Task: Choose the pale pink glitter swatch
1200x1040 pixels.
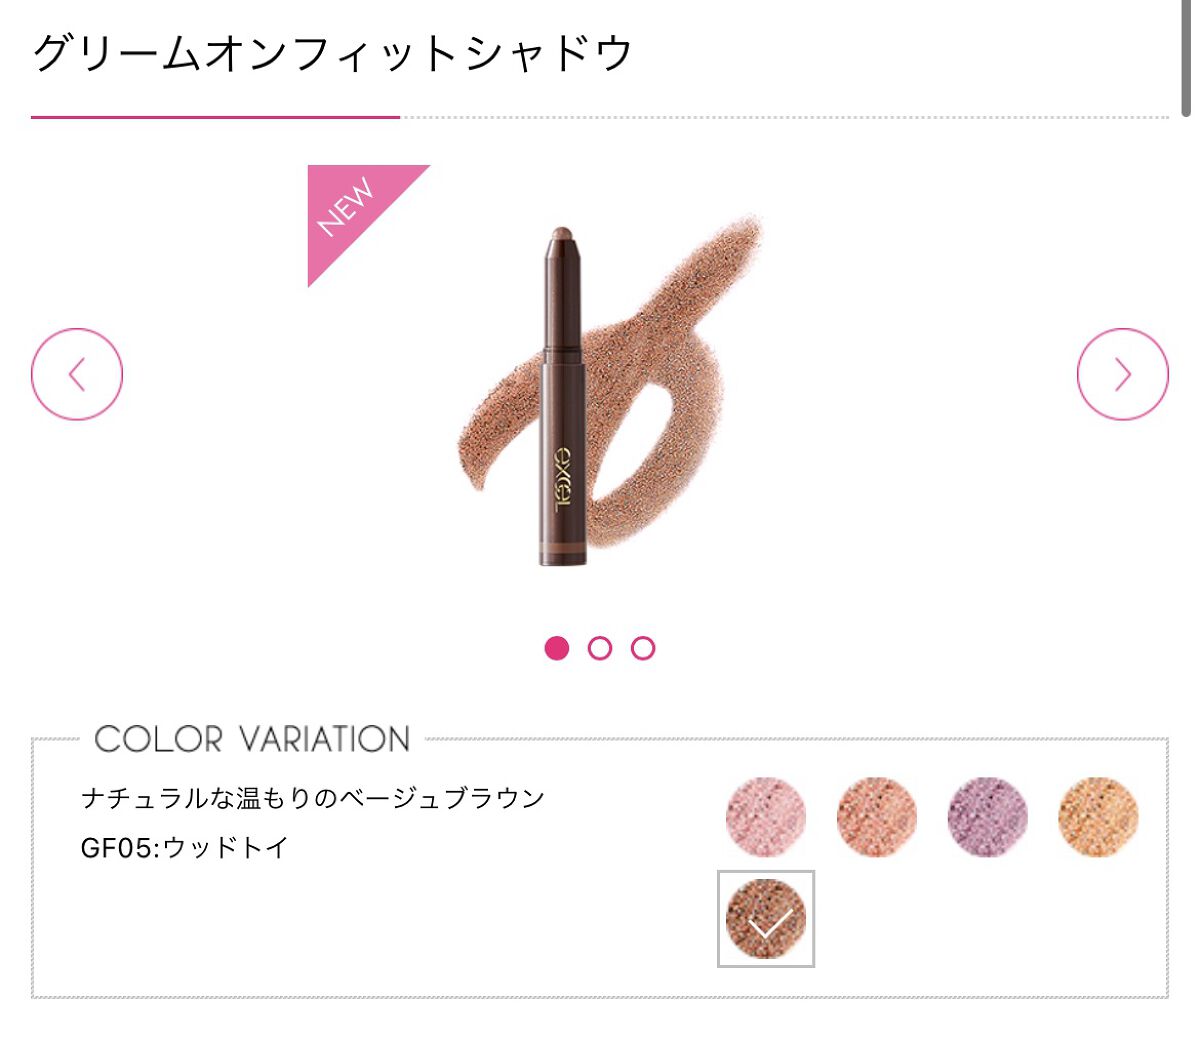Action: click(766, 817)
